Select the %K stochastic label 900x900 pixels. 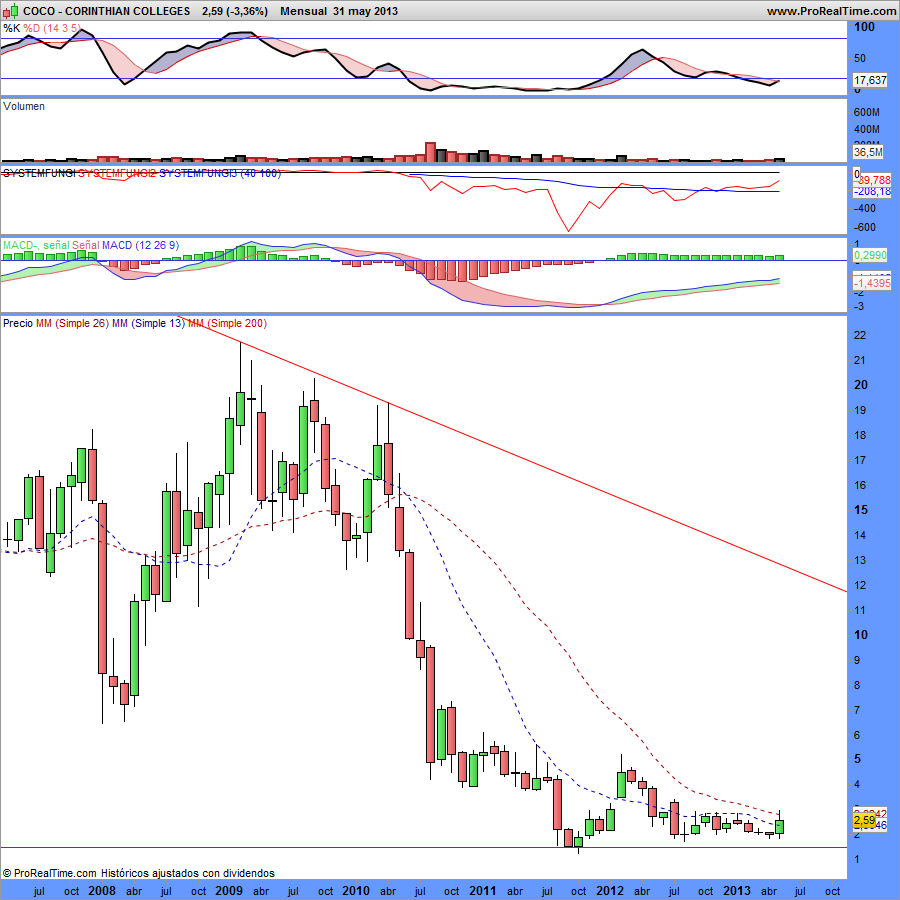(x=11, y=28)
